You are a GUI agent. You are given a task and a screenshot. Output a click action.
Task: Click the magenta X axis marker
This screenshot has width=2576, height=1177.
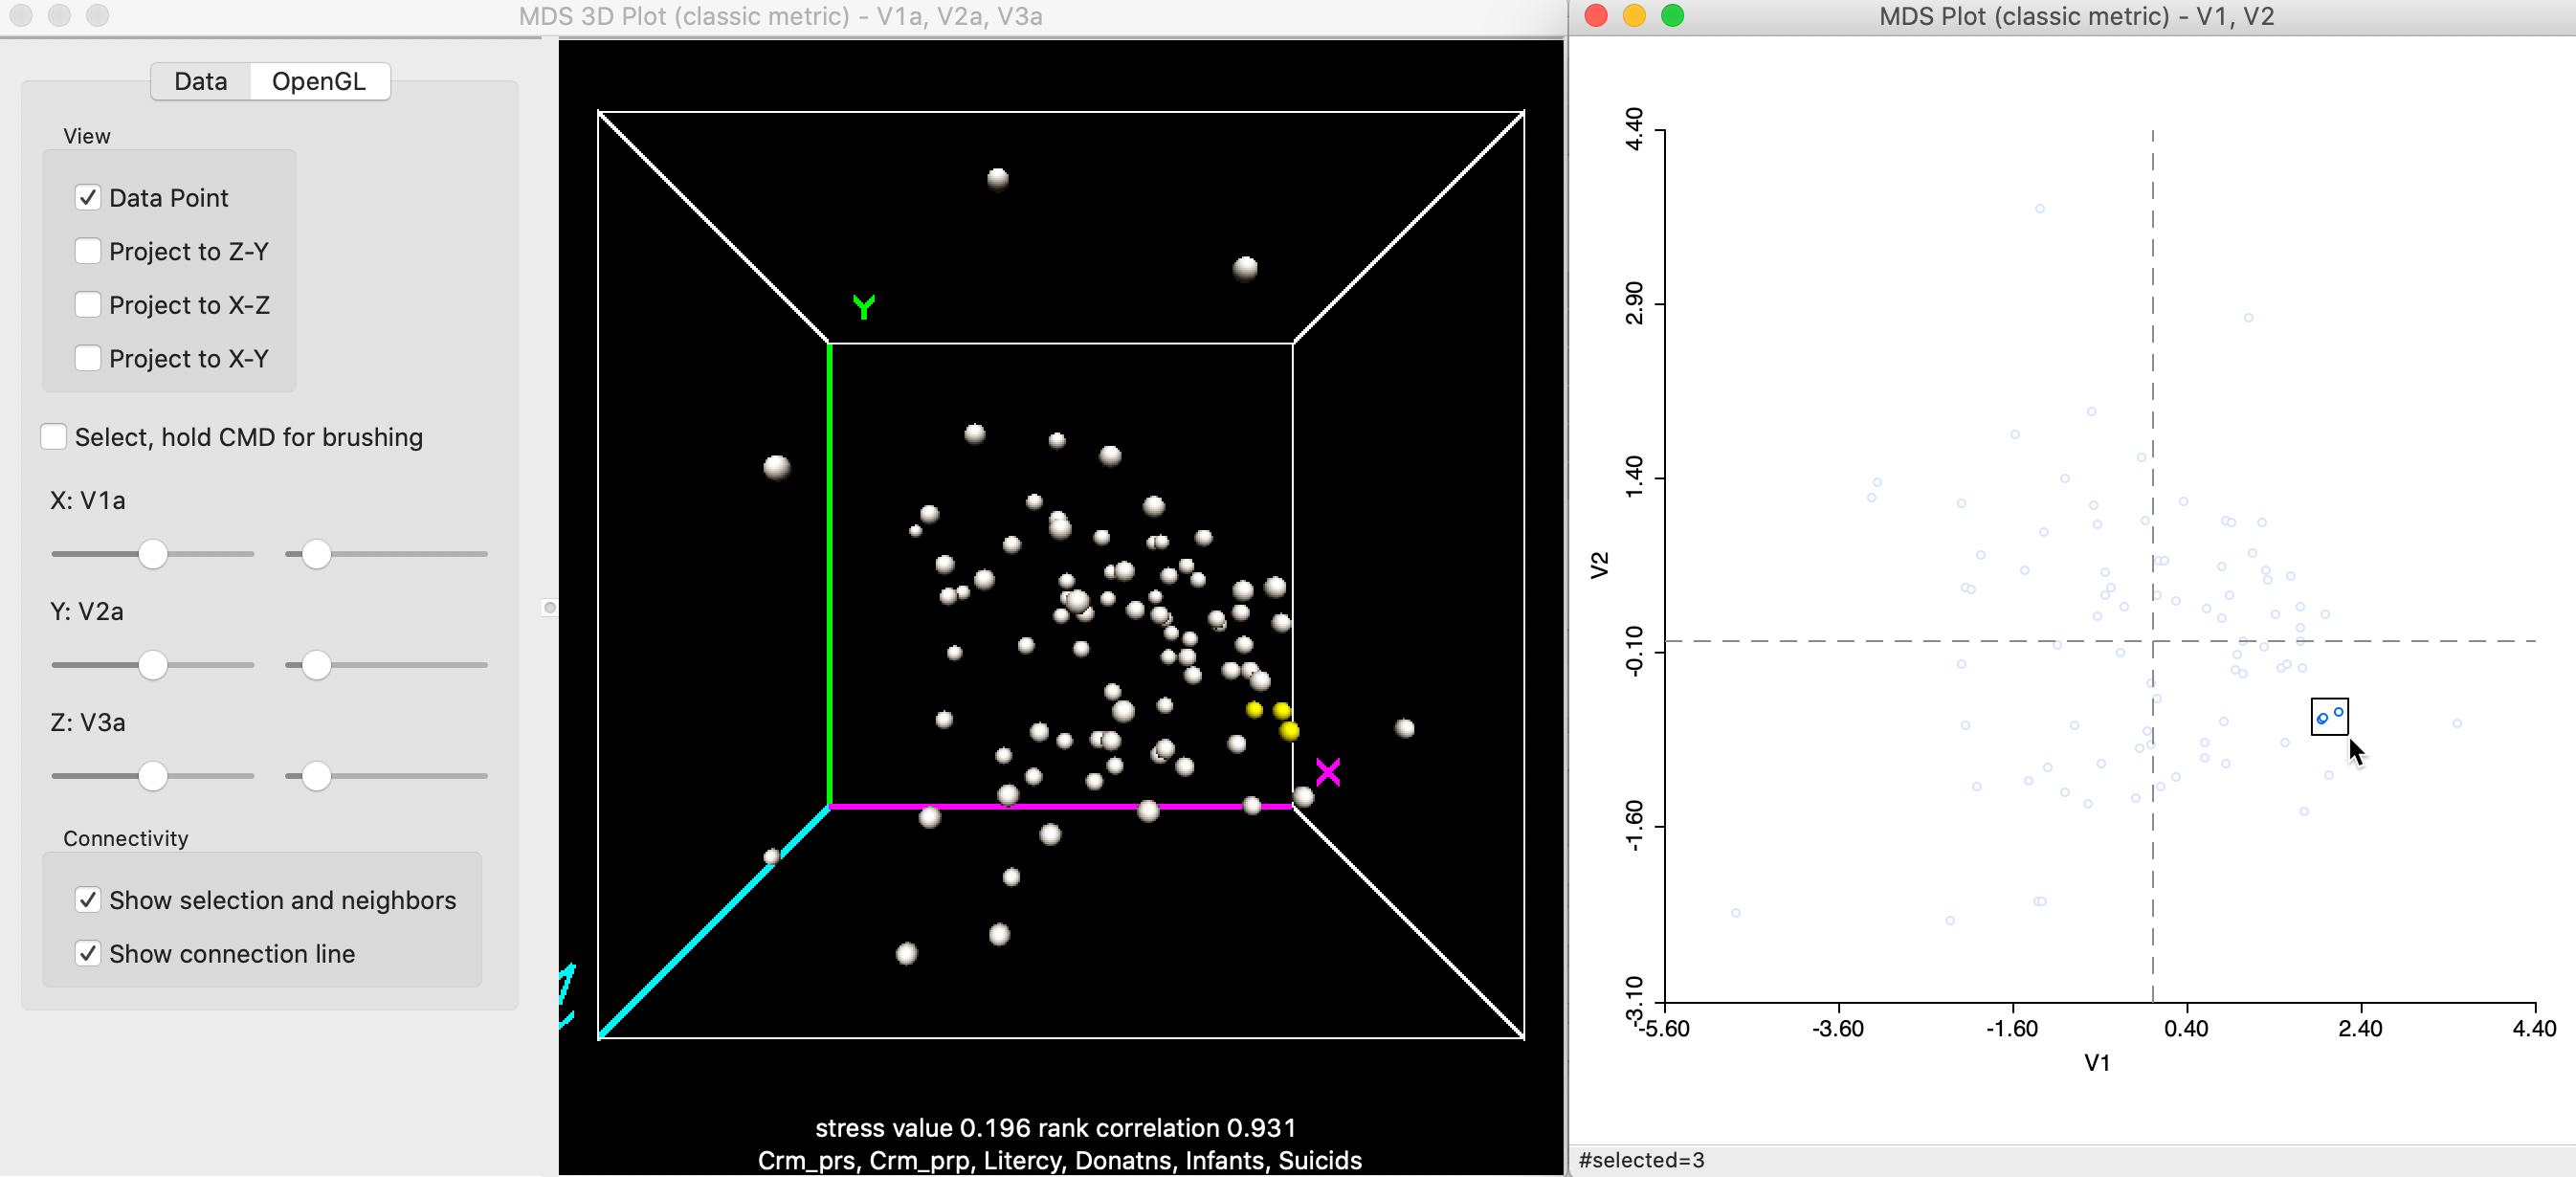click(1328, 772)
